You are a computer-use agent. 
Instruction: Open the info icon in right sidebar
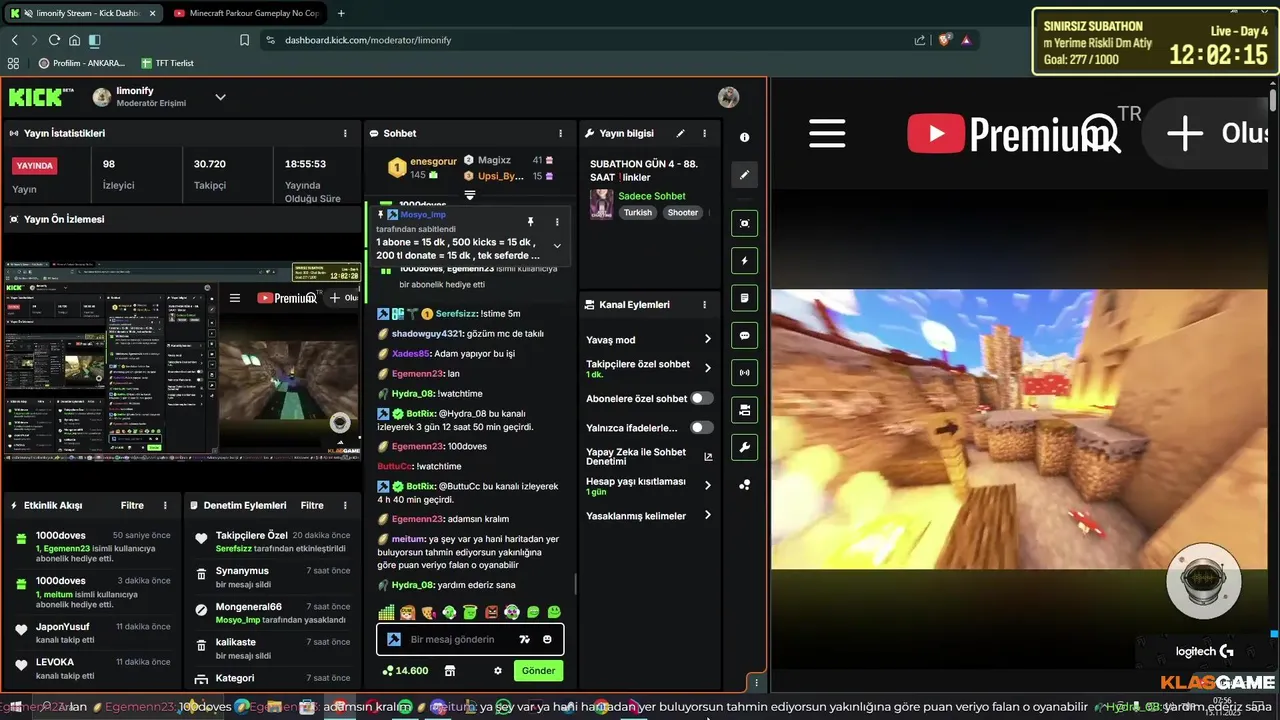coord(744,137)
